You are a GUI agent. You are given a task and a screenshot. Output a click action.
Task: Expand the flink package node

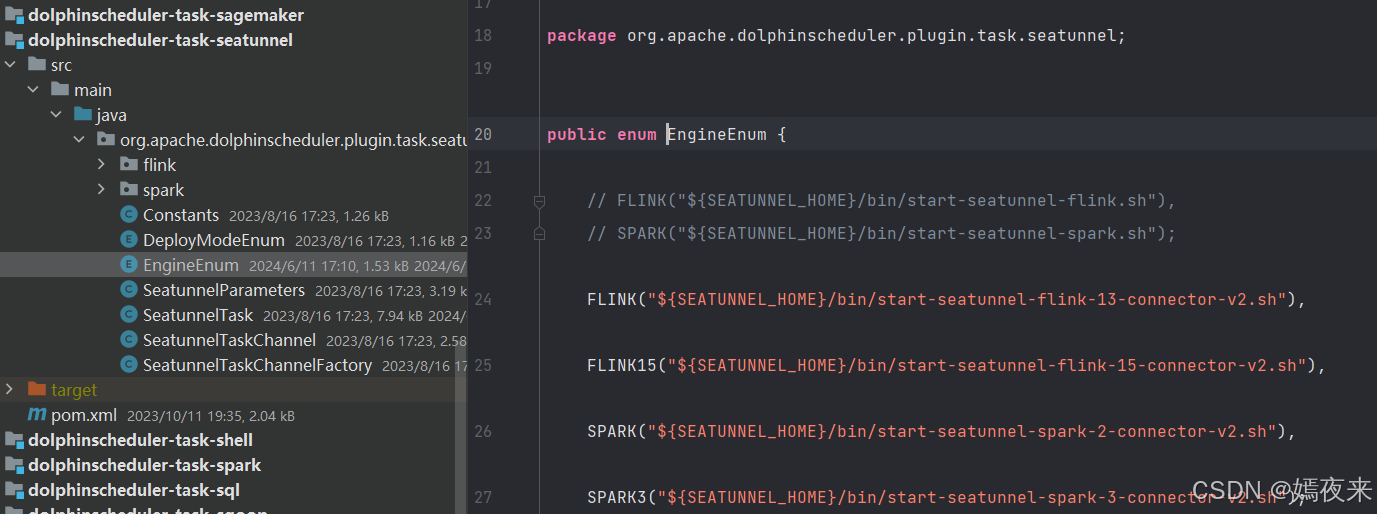[x=101, y=165]
